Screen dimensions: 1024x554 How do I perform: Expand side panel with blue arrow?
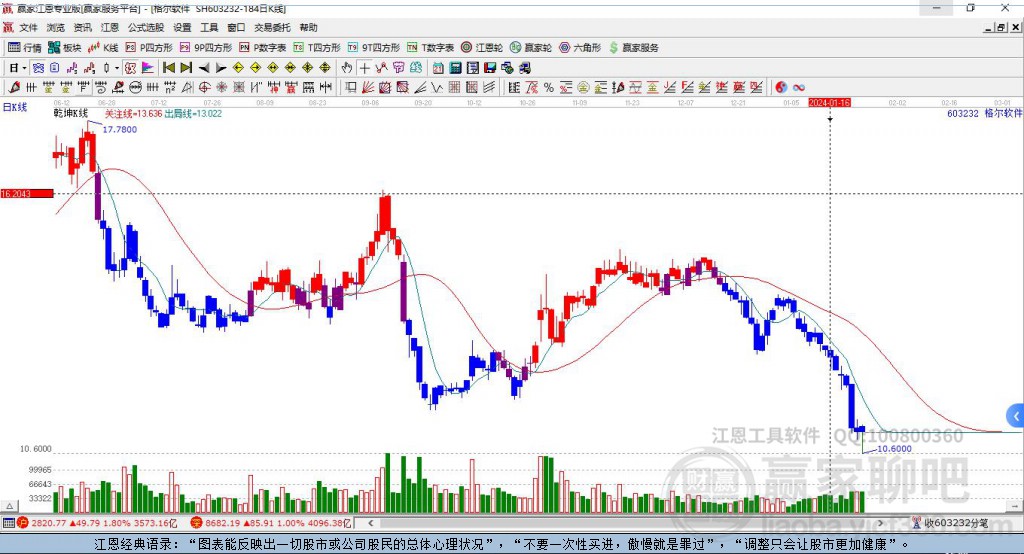tap(1016, 416)
